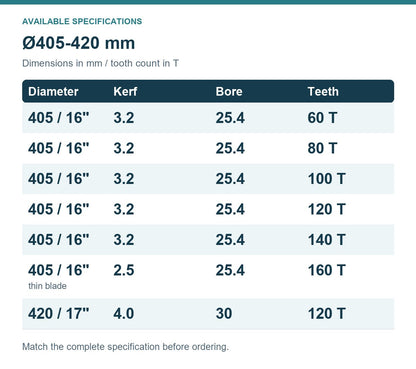Click the 'AVAILABLE SPECIFICATIONS' heading label
The height and width of the screenshot is (369, 416).
click(x=82, y=21)
